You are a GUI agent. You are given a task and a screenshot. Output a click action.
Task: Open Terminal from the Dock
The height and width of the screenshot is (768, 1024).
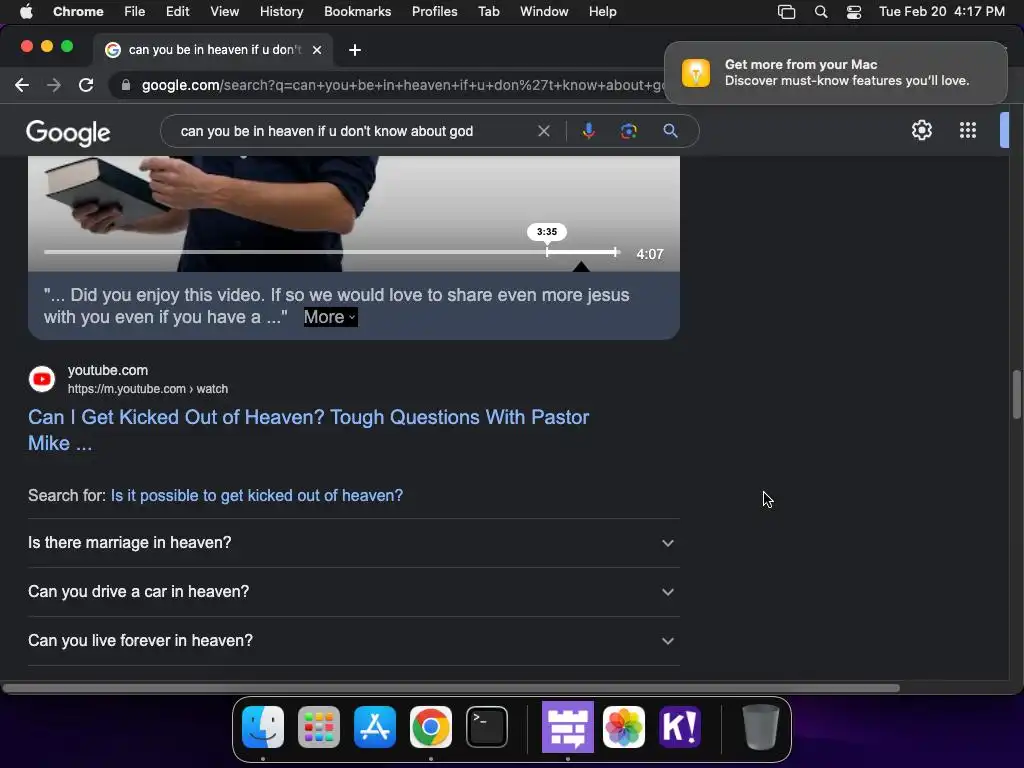click(x=487, y=727)
